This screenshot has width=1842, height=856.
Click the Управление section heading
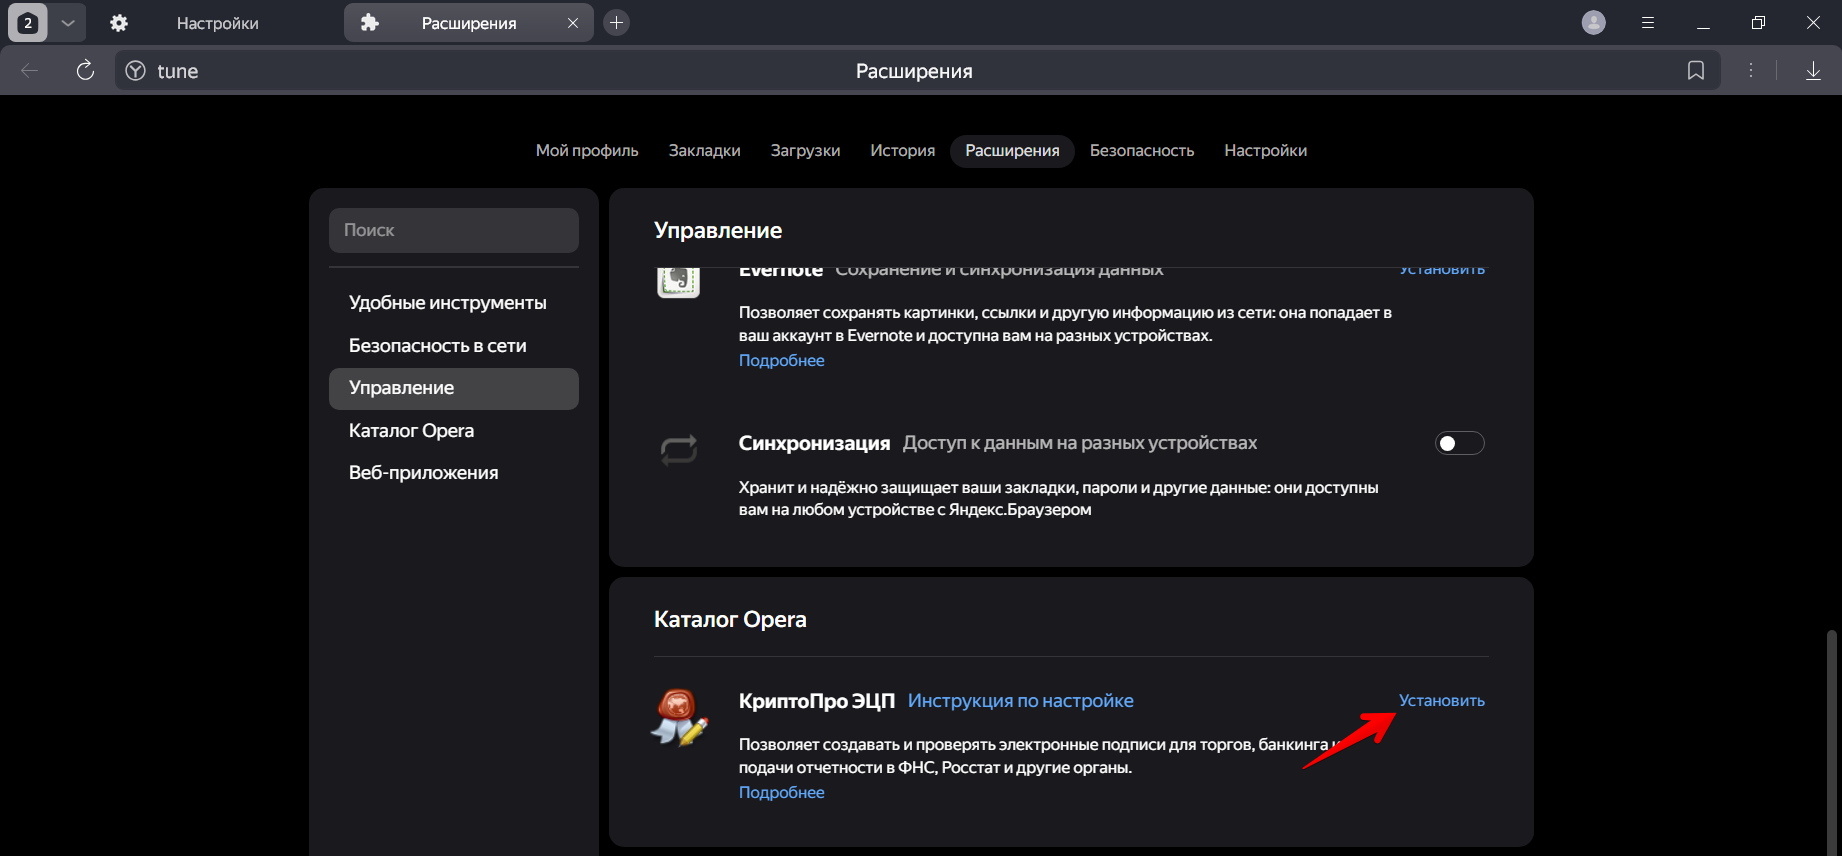[718, 230]
